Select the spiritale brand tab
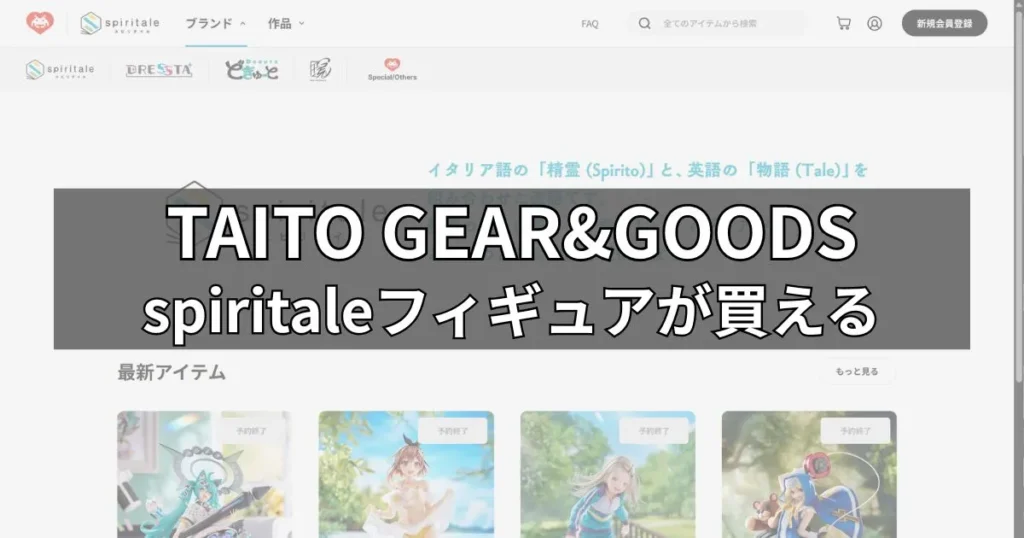This screenshot has width=1024, height=538. [60, 69]
